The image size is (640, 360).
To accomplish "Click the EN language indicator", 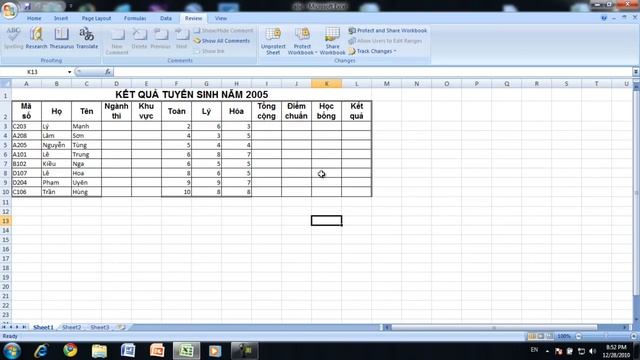I will 534,350.
